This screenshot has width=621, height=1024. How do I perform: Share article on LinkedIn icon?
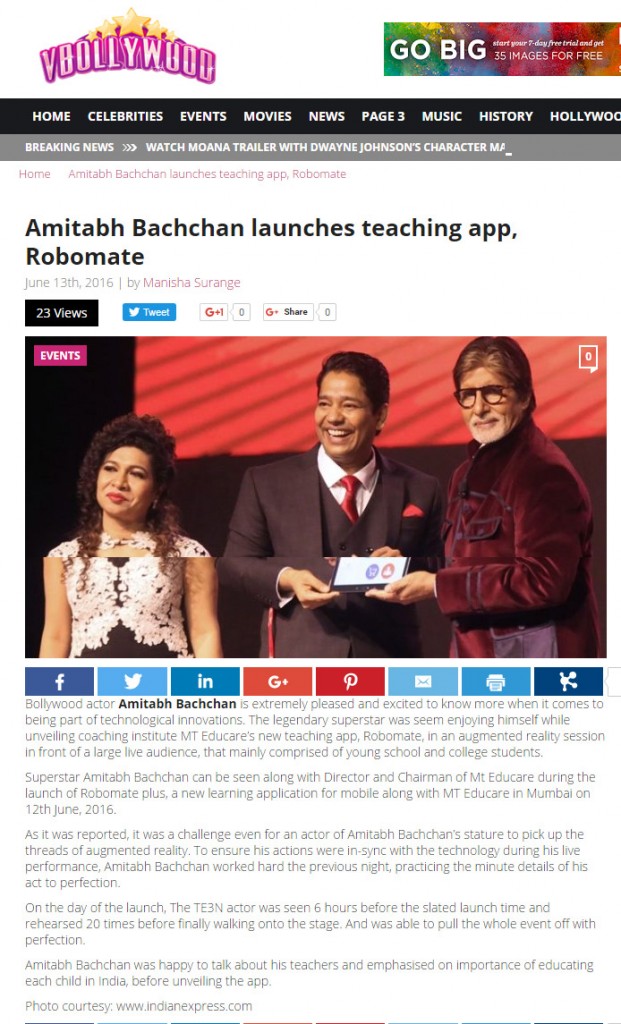click(205, 682)
